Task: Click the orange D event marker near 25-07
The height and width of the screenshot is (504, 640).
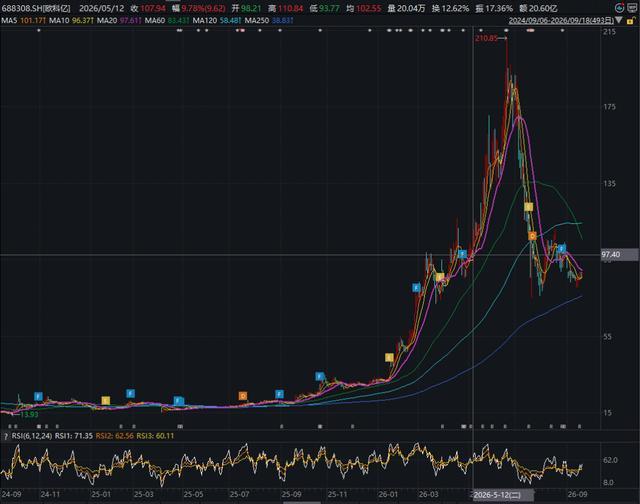Action: coord(243,396)
